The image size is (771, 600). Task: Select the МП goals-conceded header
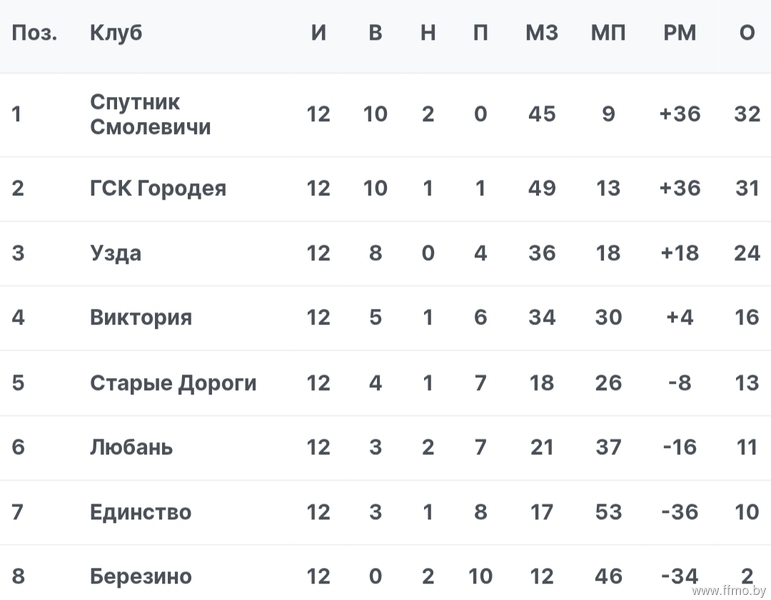pos(608,33)
